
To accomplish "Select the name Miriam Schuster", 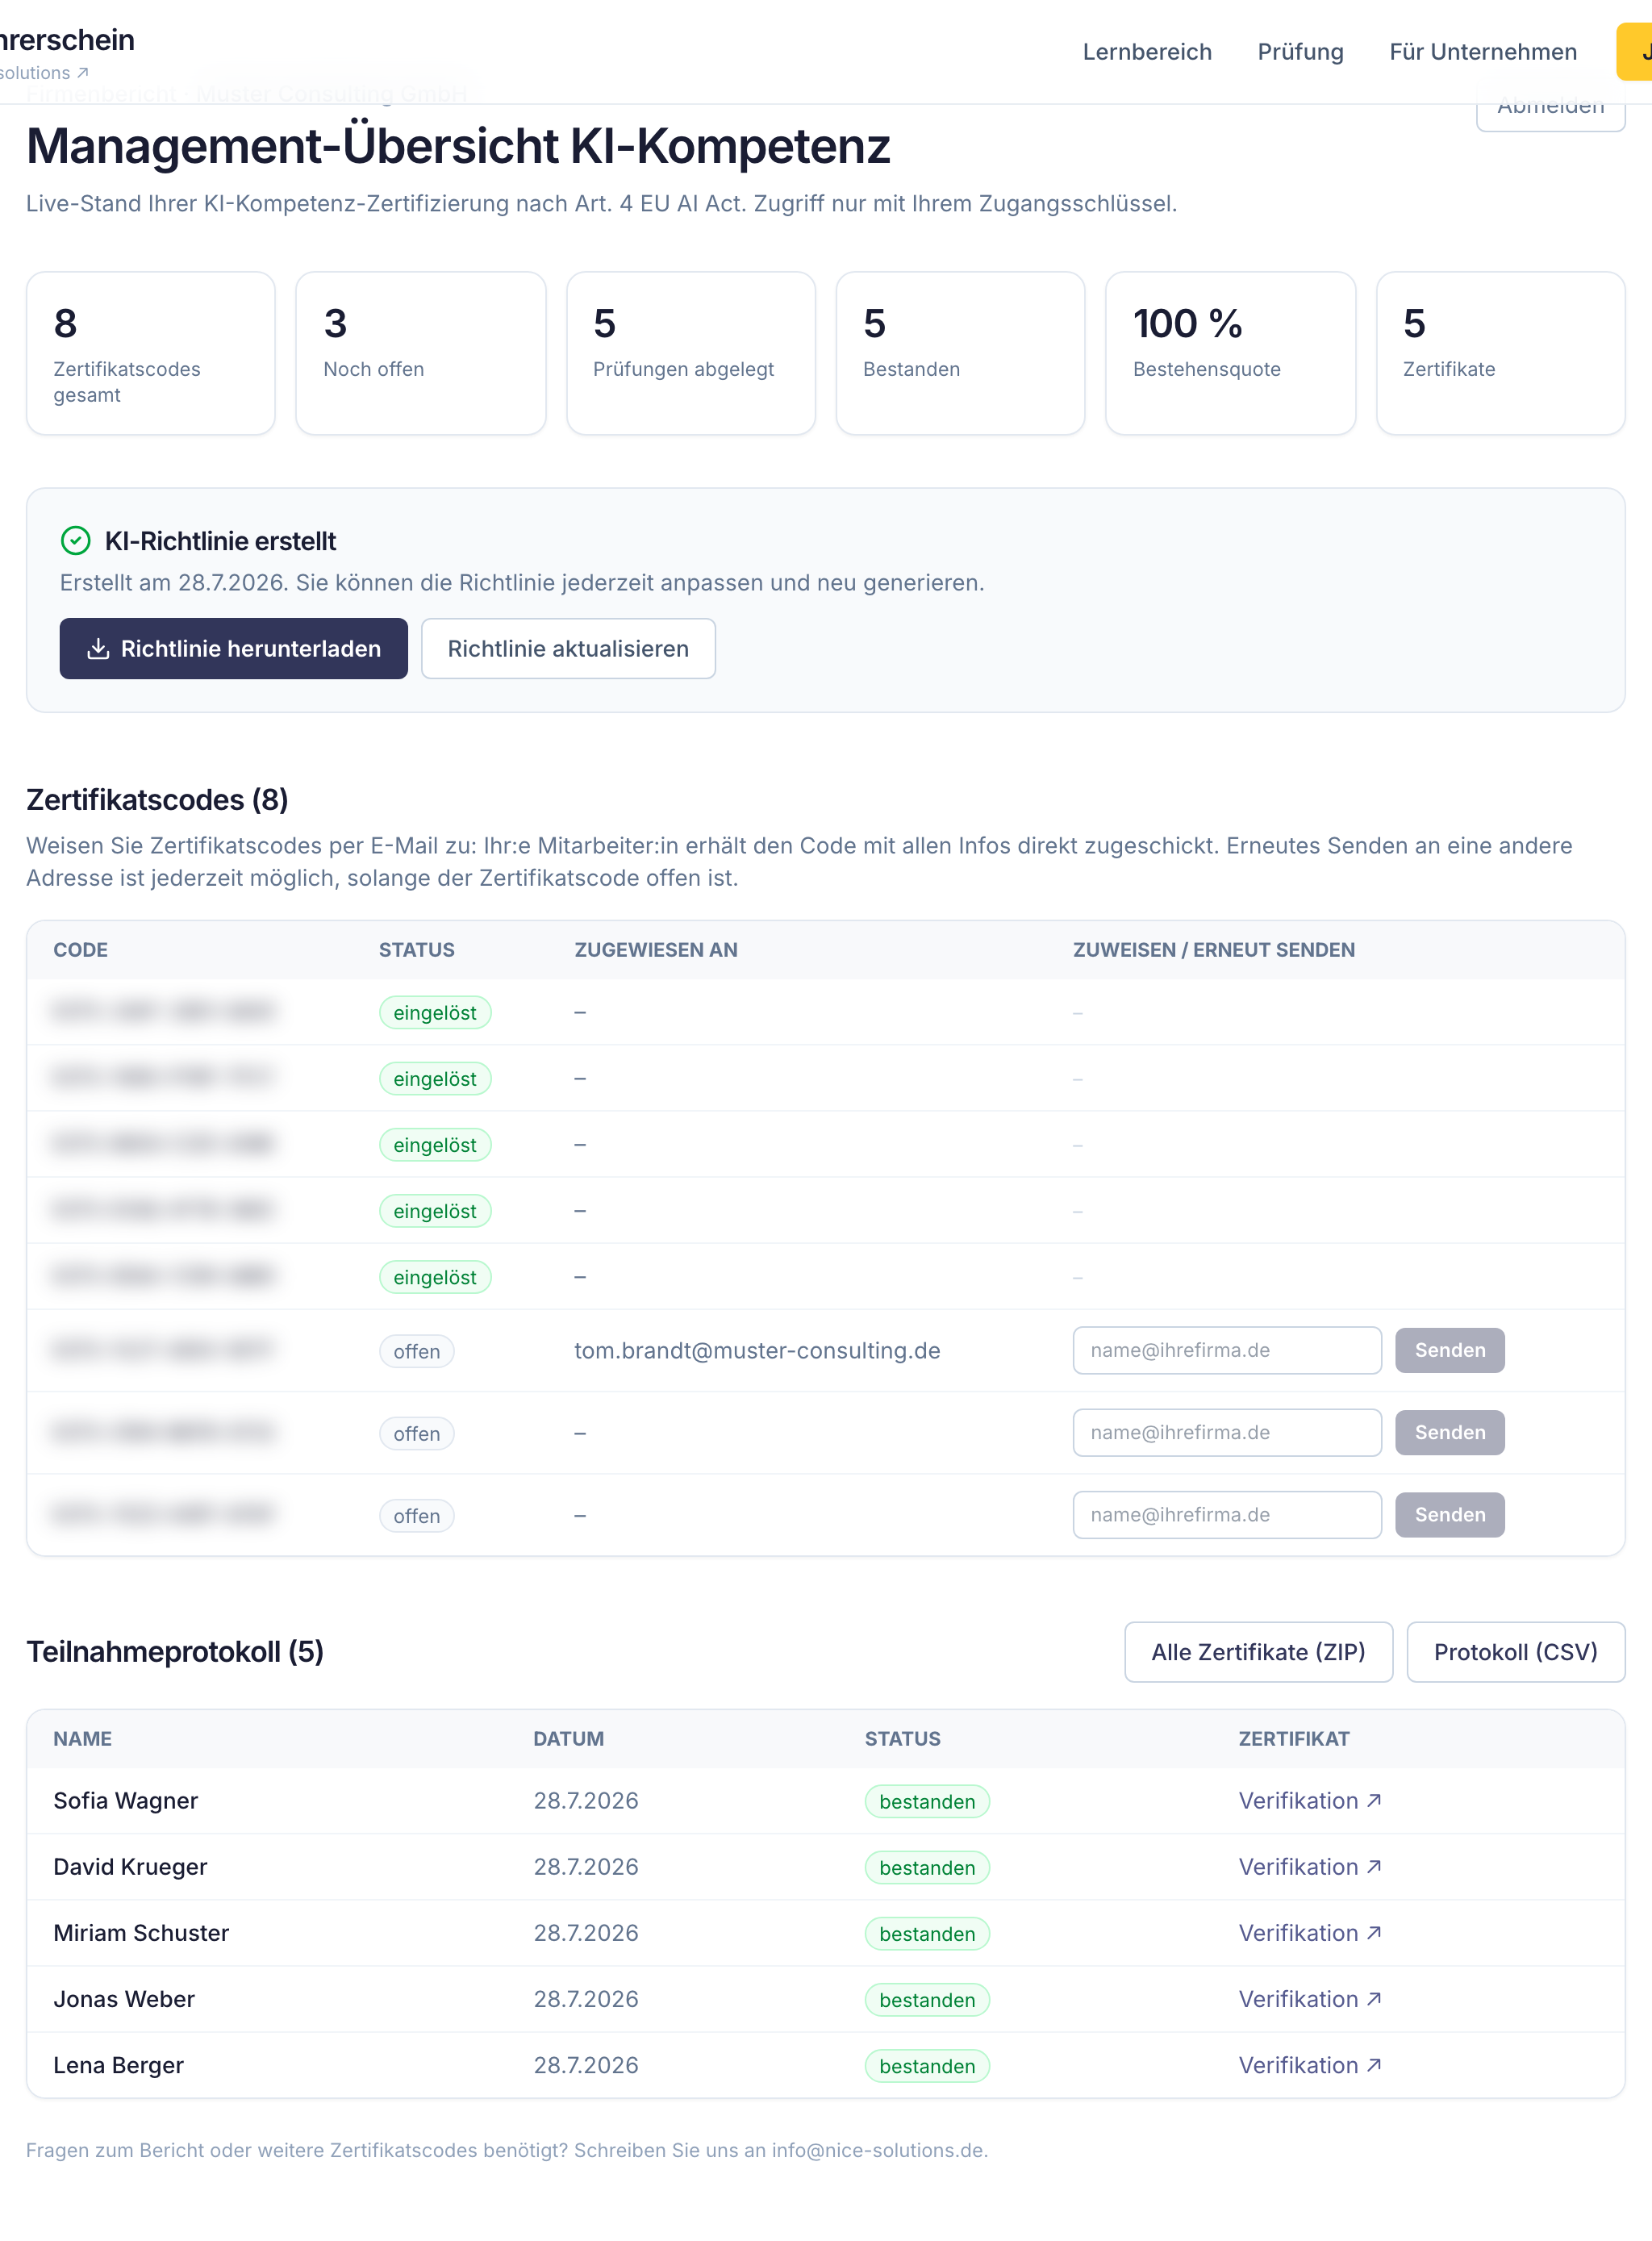I will tap(141, 1932).
